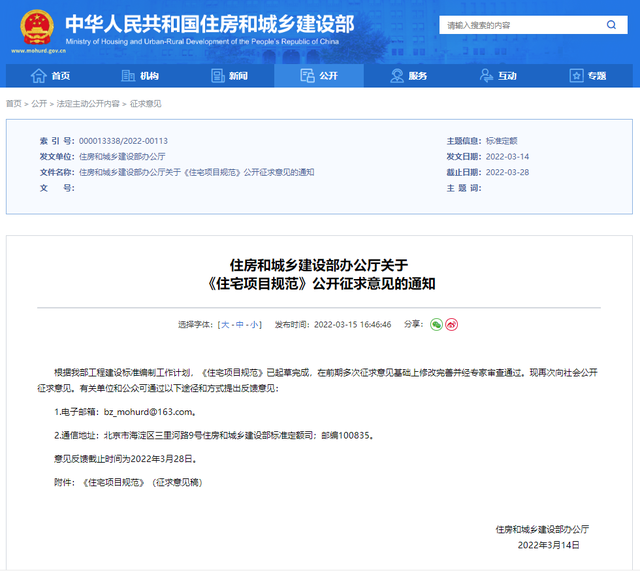Click the newspaper icon beside 新闻
Image resolution: width=640 pixels, height=579 pixels.
tap(218, 76)
